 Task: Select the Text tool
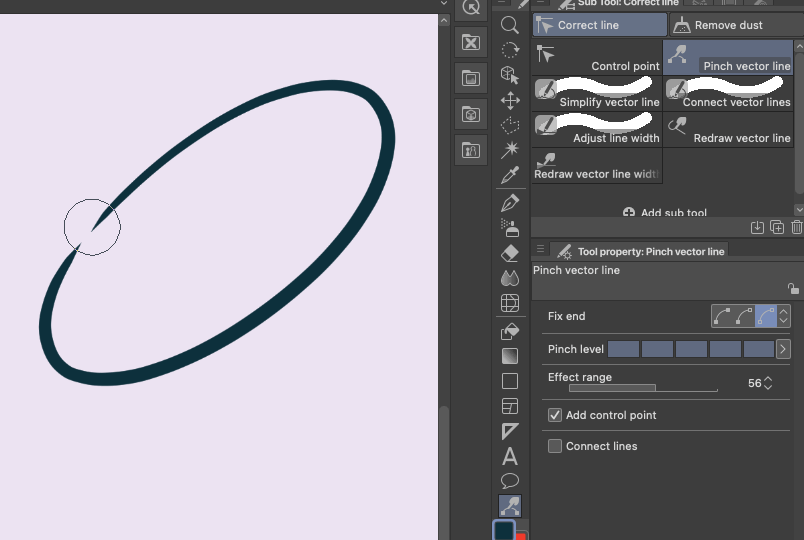(510, 456)
